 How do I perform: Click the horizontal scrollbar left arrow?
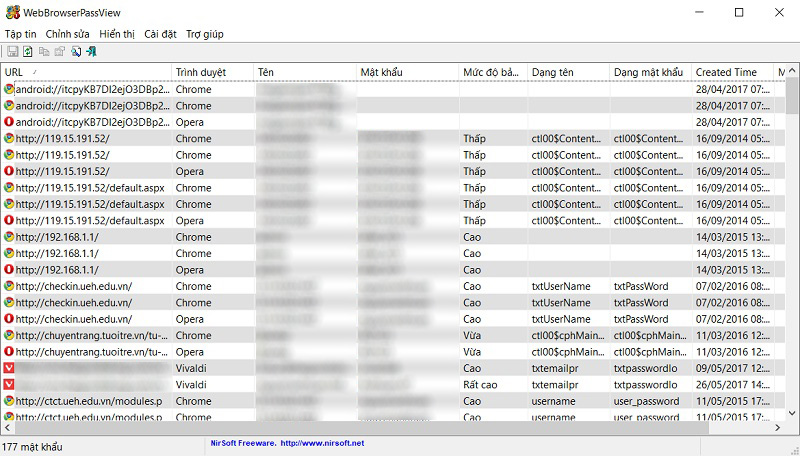coord(7,427)
